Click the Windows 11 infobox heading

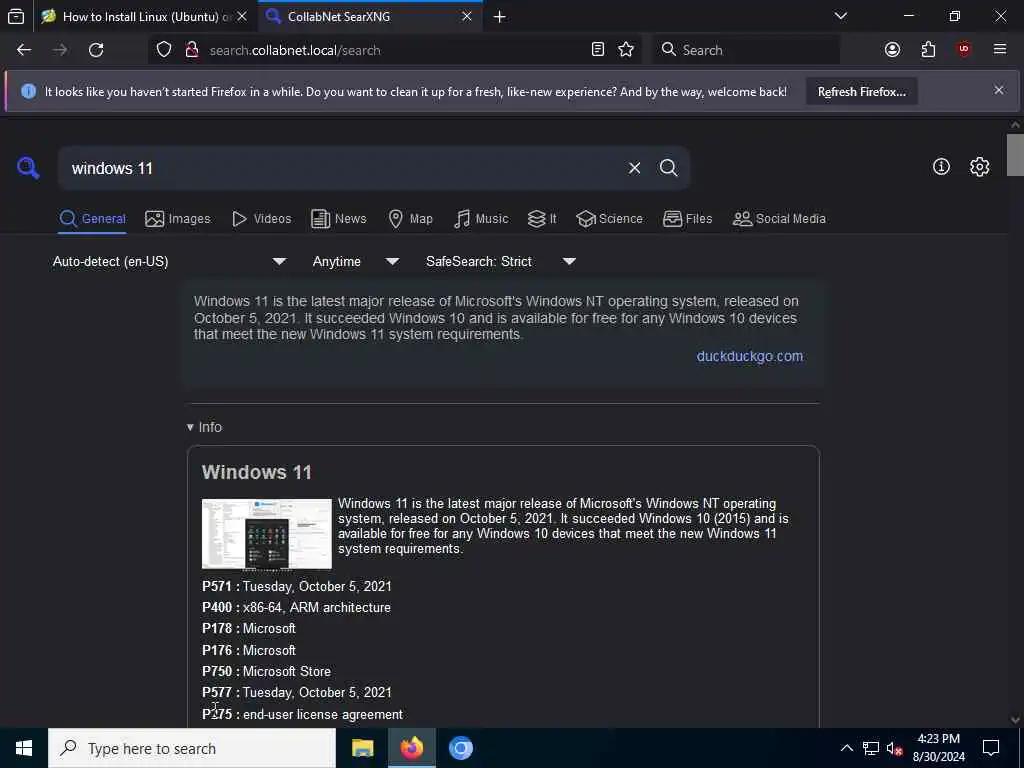(x=257, y=472)
